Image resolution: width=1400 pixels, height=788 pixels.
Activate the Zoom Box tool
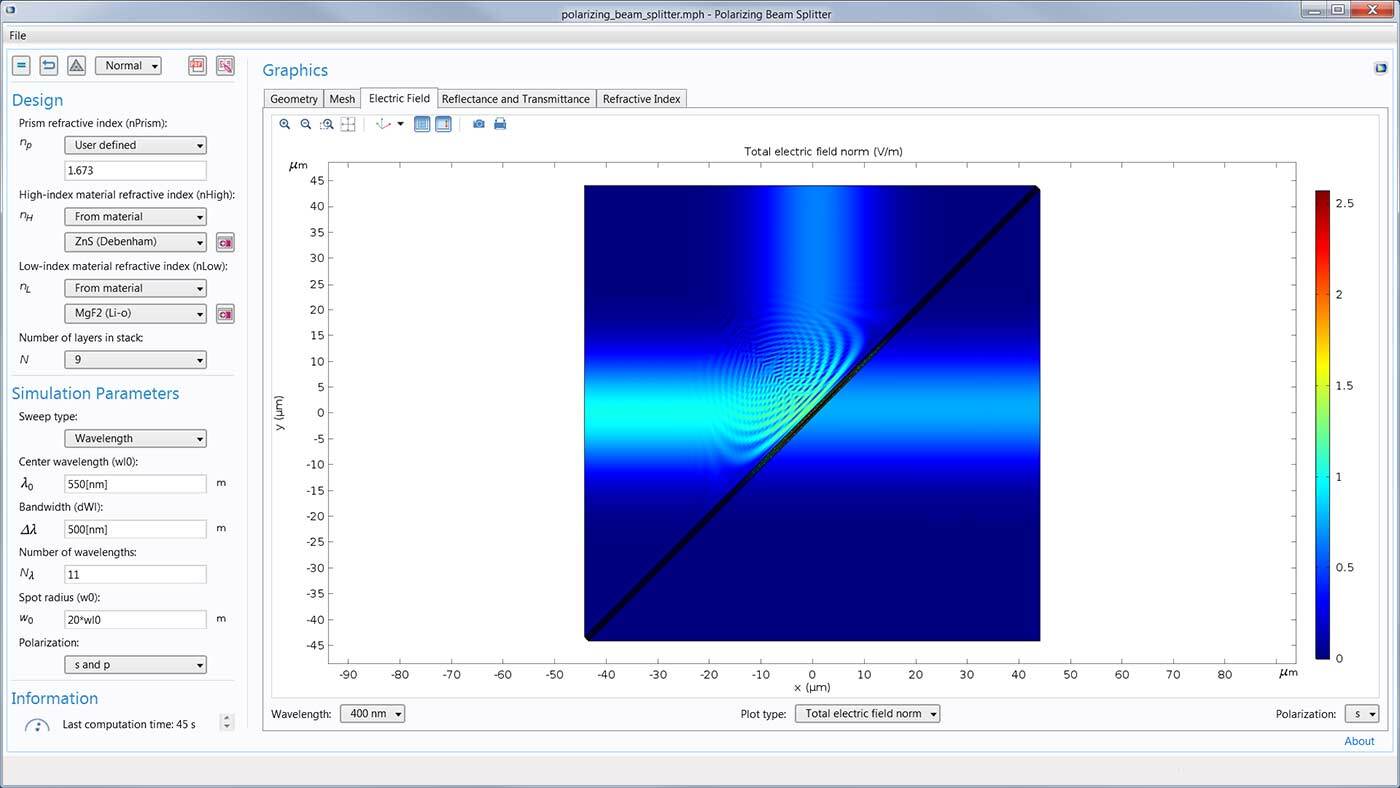pyautogui.click(x=327, y=124)
